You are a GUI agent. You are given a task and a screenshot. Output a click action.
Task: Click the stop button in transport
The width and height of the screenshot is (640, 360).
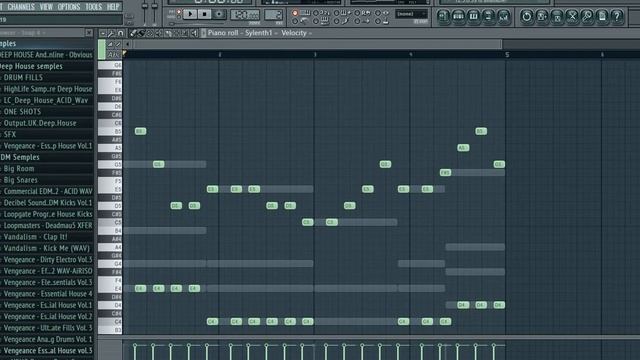(204, 14)
